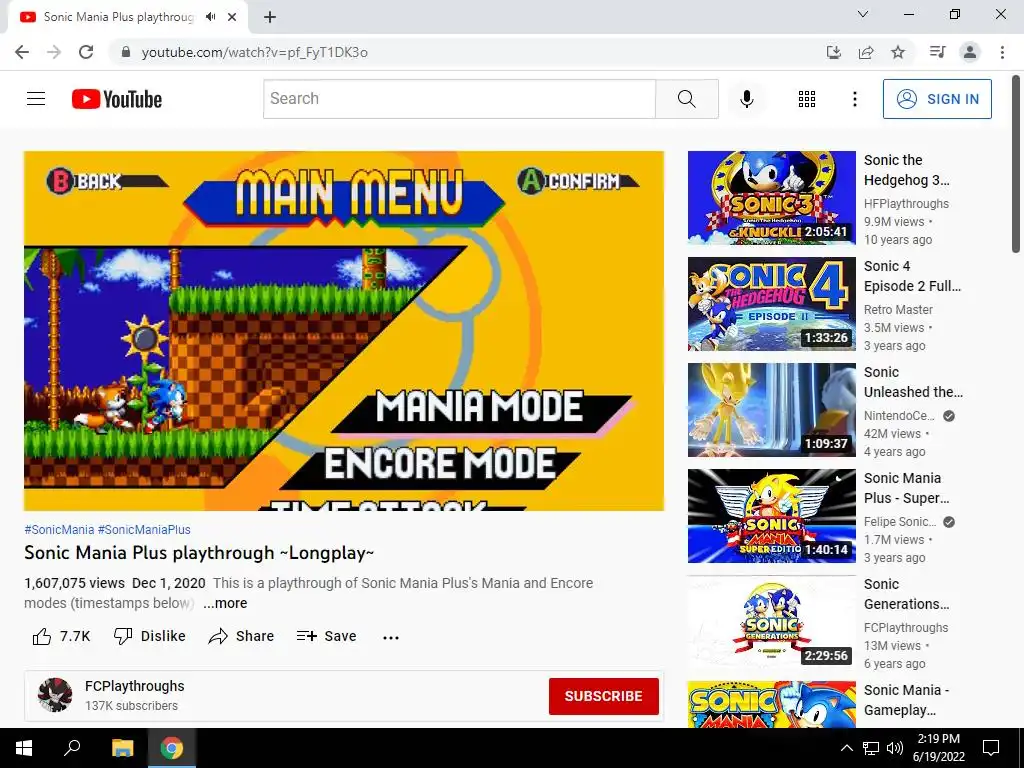Open Sonic Mania Plus - Super title

point(906,488)
